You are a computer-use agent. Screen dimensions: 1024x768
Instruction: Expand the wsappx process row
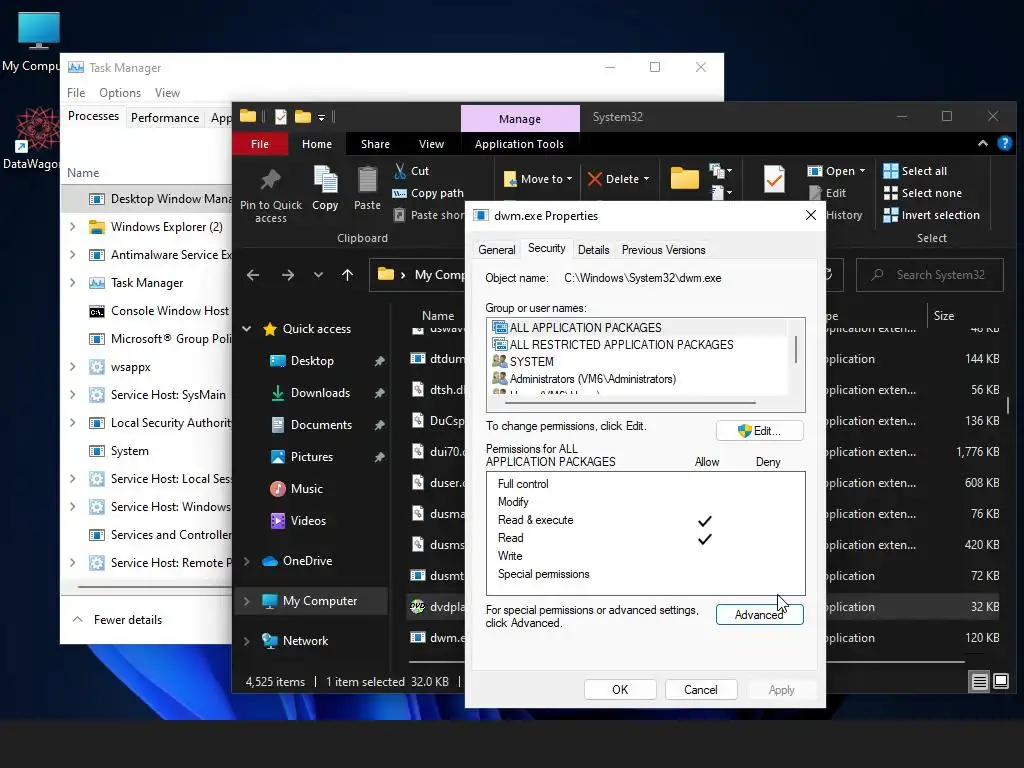pos(72,367)
